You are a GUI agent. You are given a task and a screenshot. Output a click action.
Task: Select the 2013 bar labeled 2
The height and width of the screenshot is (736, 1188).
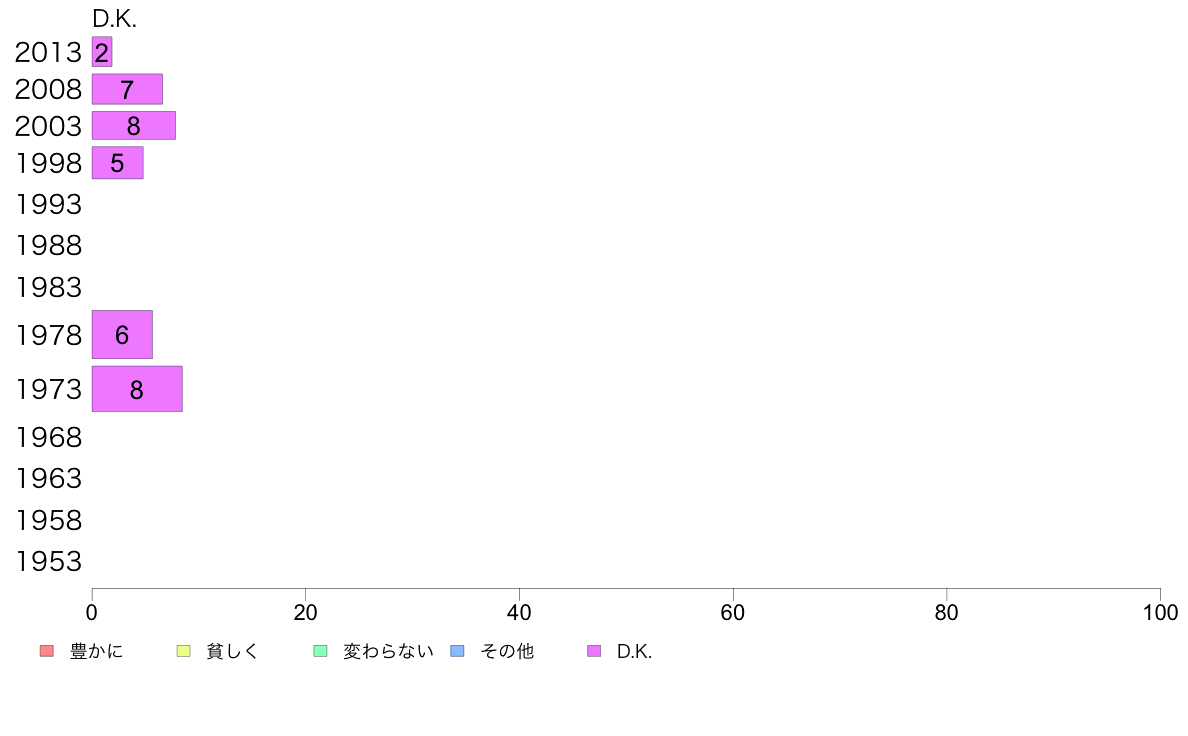[x=102, y=52]
